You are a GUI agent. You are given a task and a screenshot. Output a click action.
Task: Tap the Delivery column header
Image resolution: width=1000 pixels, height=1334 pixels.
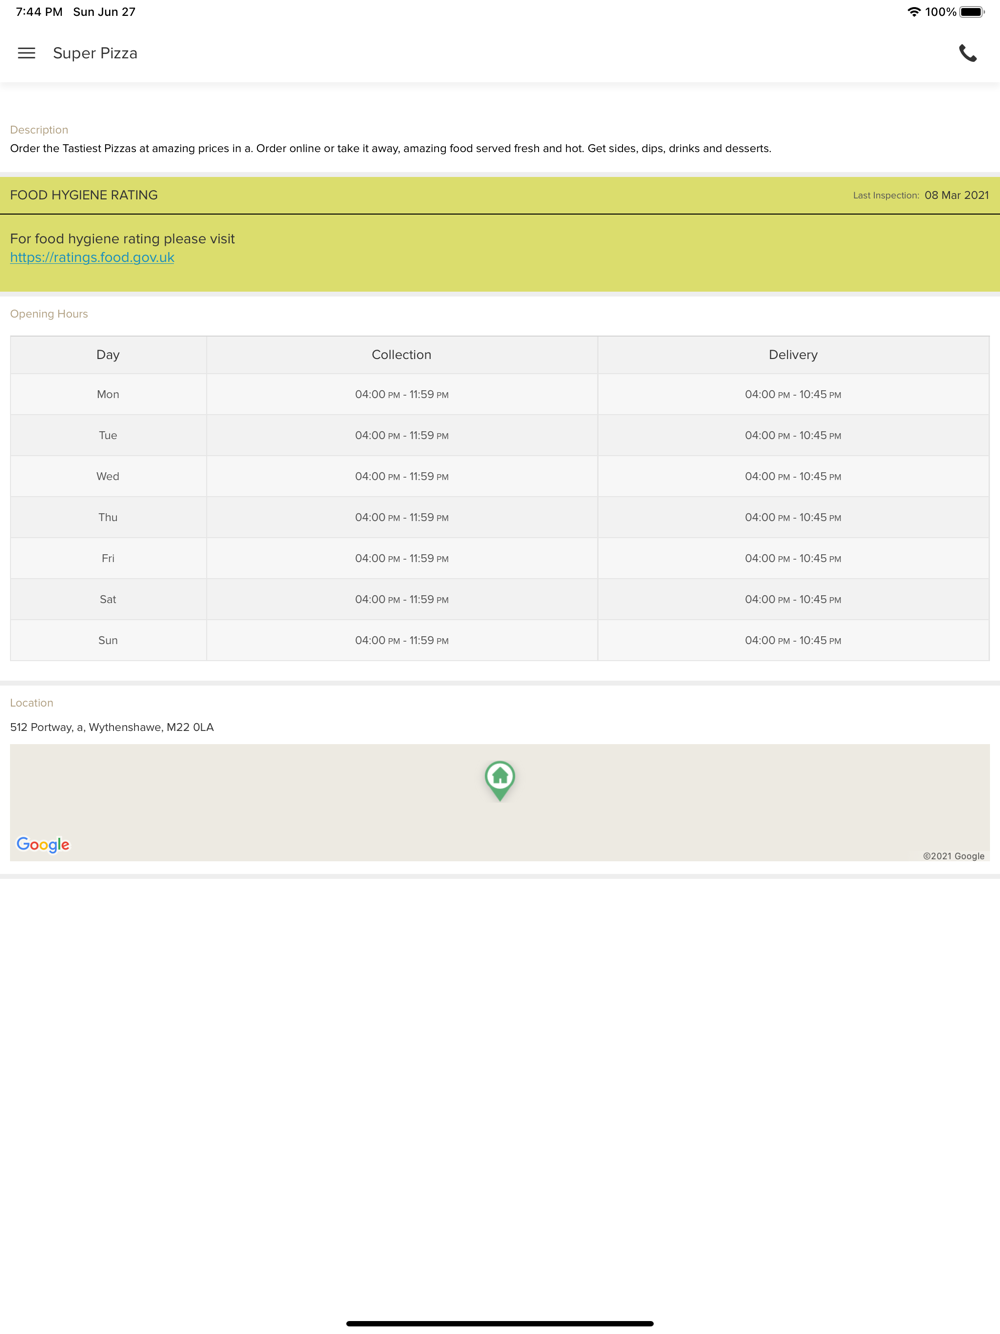(793, 355)
